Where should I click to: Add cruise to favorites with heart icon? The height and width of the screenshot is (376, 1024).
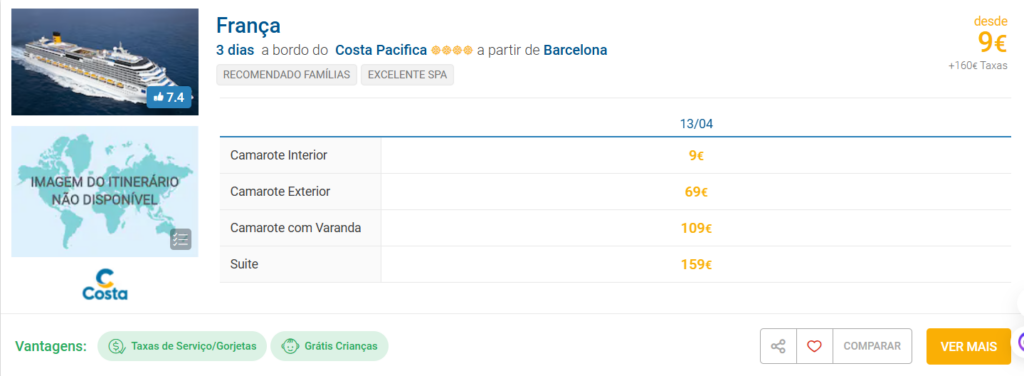coord(814,346)
